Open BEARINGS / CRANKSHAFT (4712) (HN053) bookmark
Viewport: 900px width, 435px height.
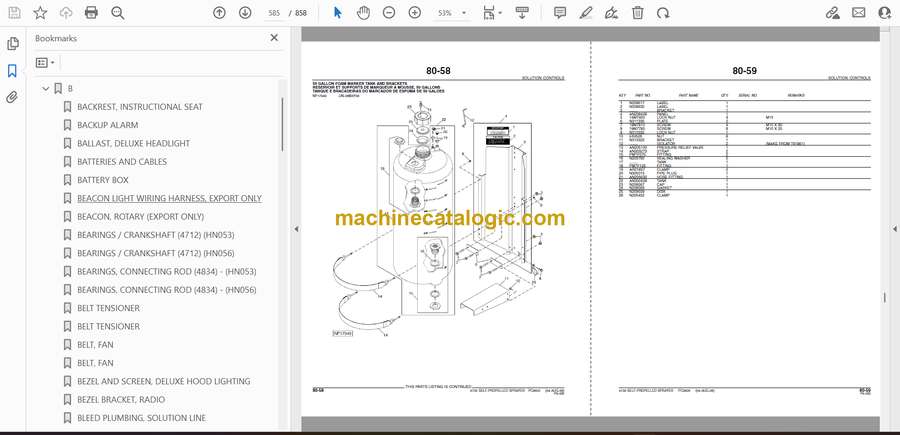(x=156, y=235)
